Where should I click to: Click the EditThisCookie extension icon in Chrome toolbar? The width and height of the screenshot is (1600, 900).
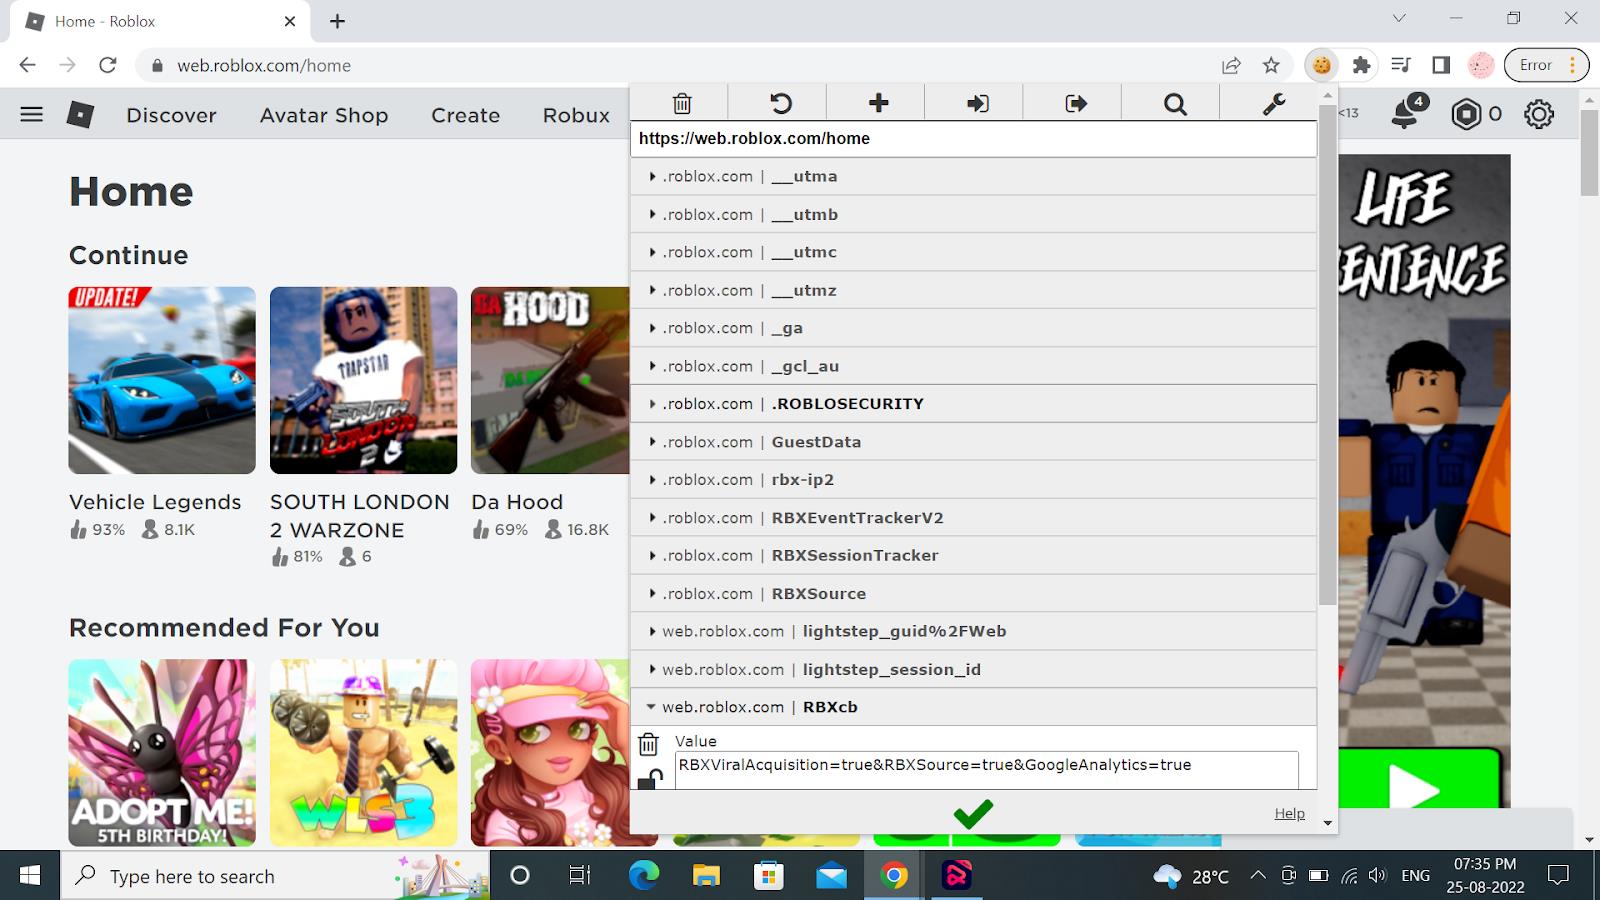(1322, 65)
